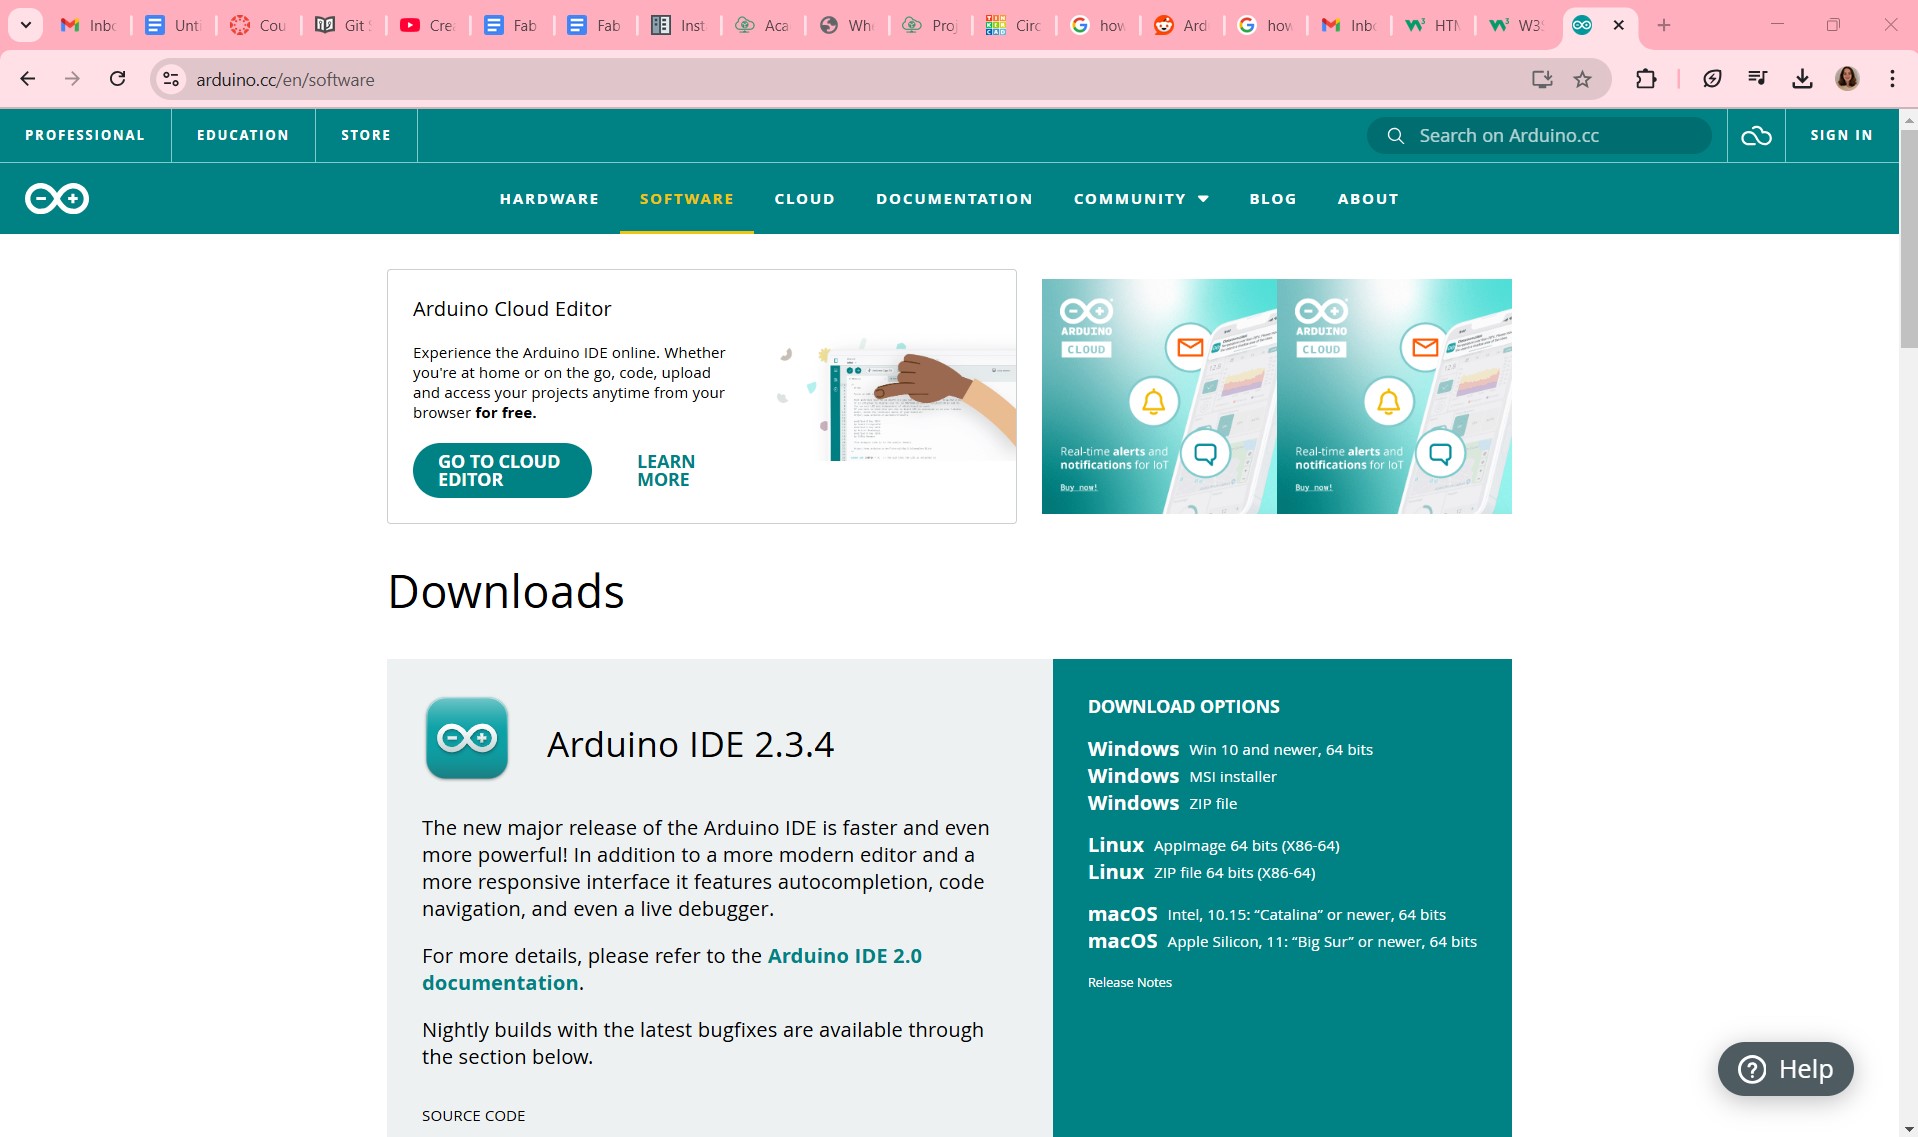Open the Documentation menu item
Viewport: 1918px width, 1137px height.
pos(954,199)
